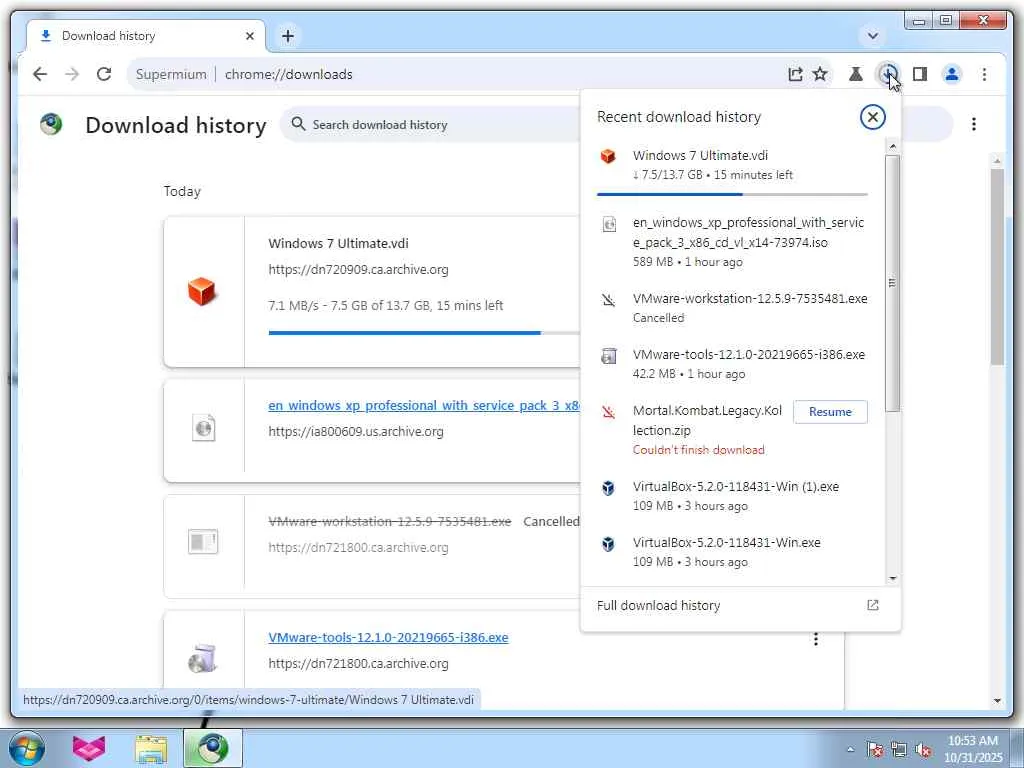Open the tab search dropdown chevron

click(x=872, y=35)
